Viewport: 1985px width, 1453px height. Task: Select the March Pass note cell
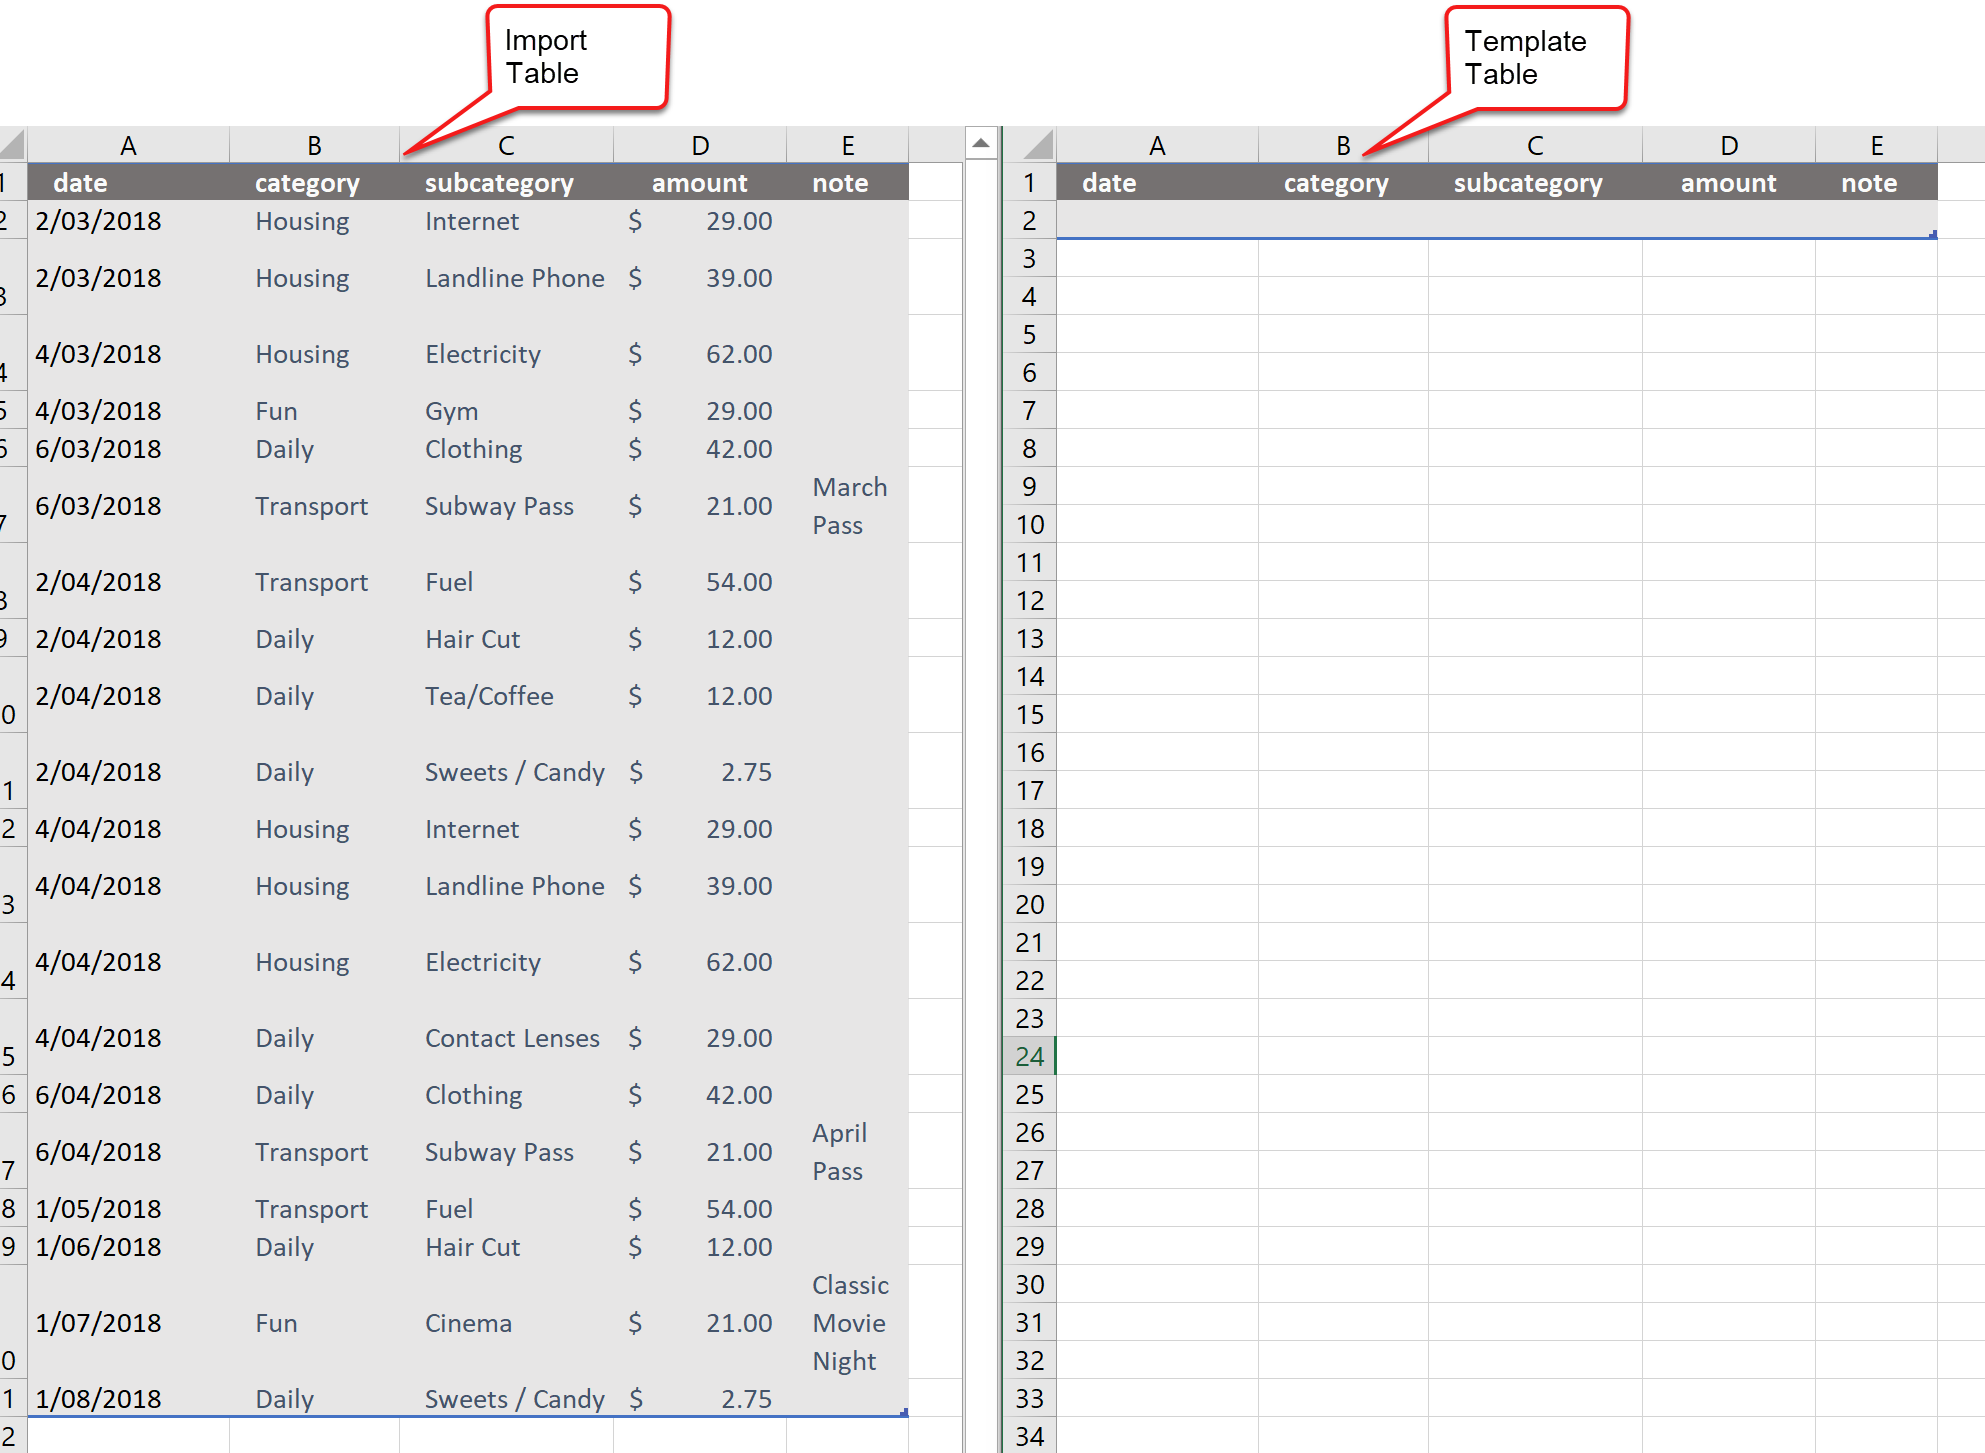click(849, 505)
